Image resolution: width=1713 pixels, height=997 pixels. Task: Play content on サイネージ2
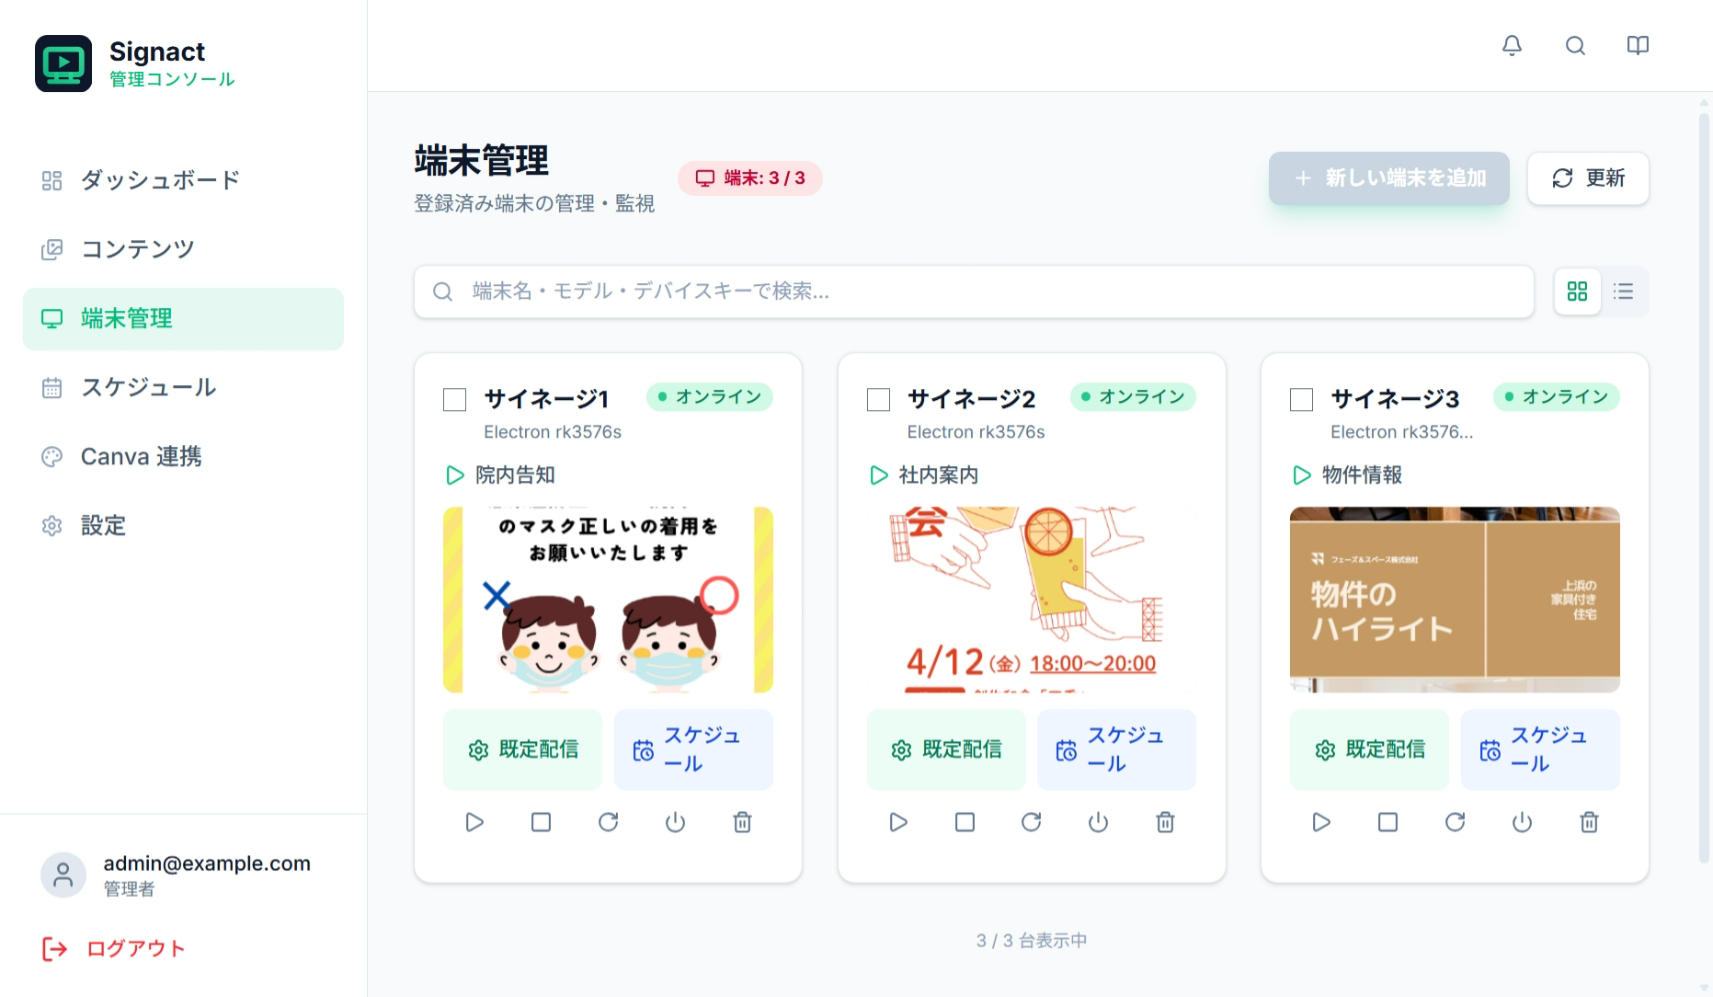pos(898,822)
